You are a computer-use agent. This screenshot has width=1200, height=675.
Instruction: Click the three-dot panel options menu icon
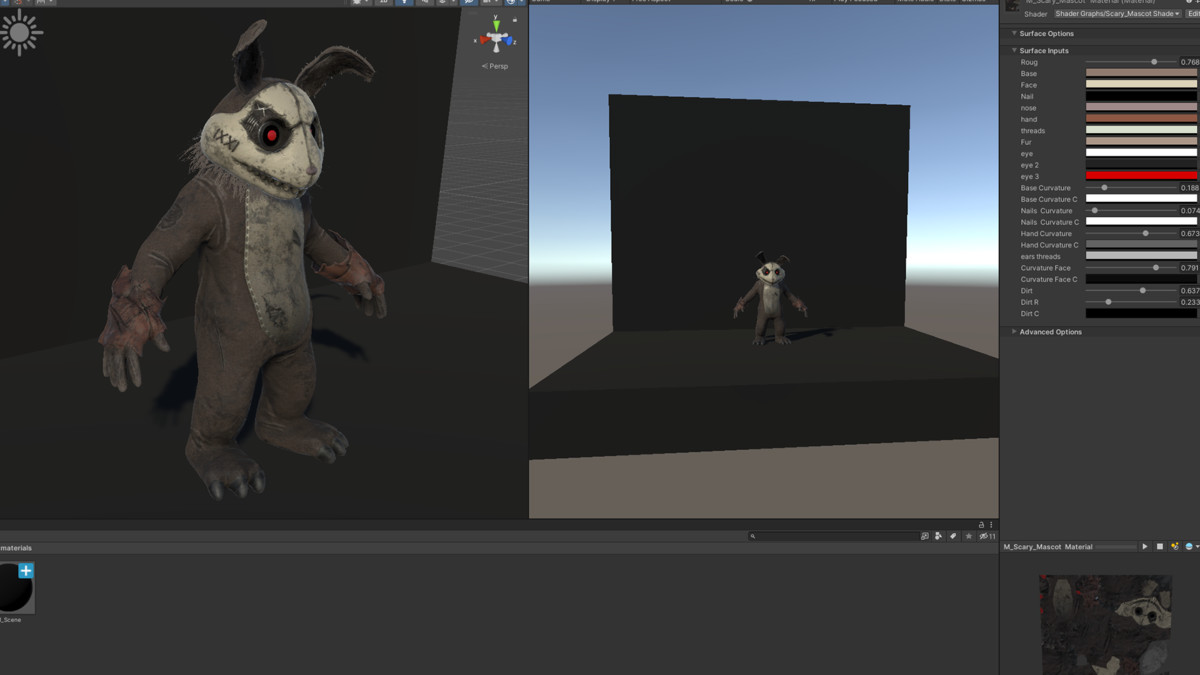click(991, 524)
